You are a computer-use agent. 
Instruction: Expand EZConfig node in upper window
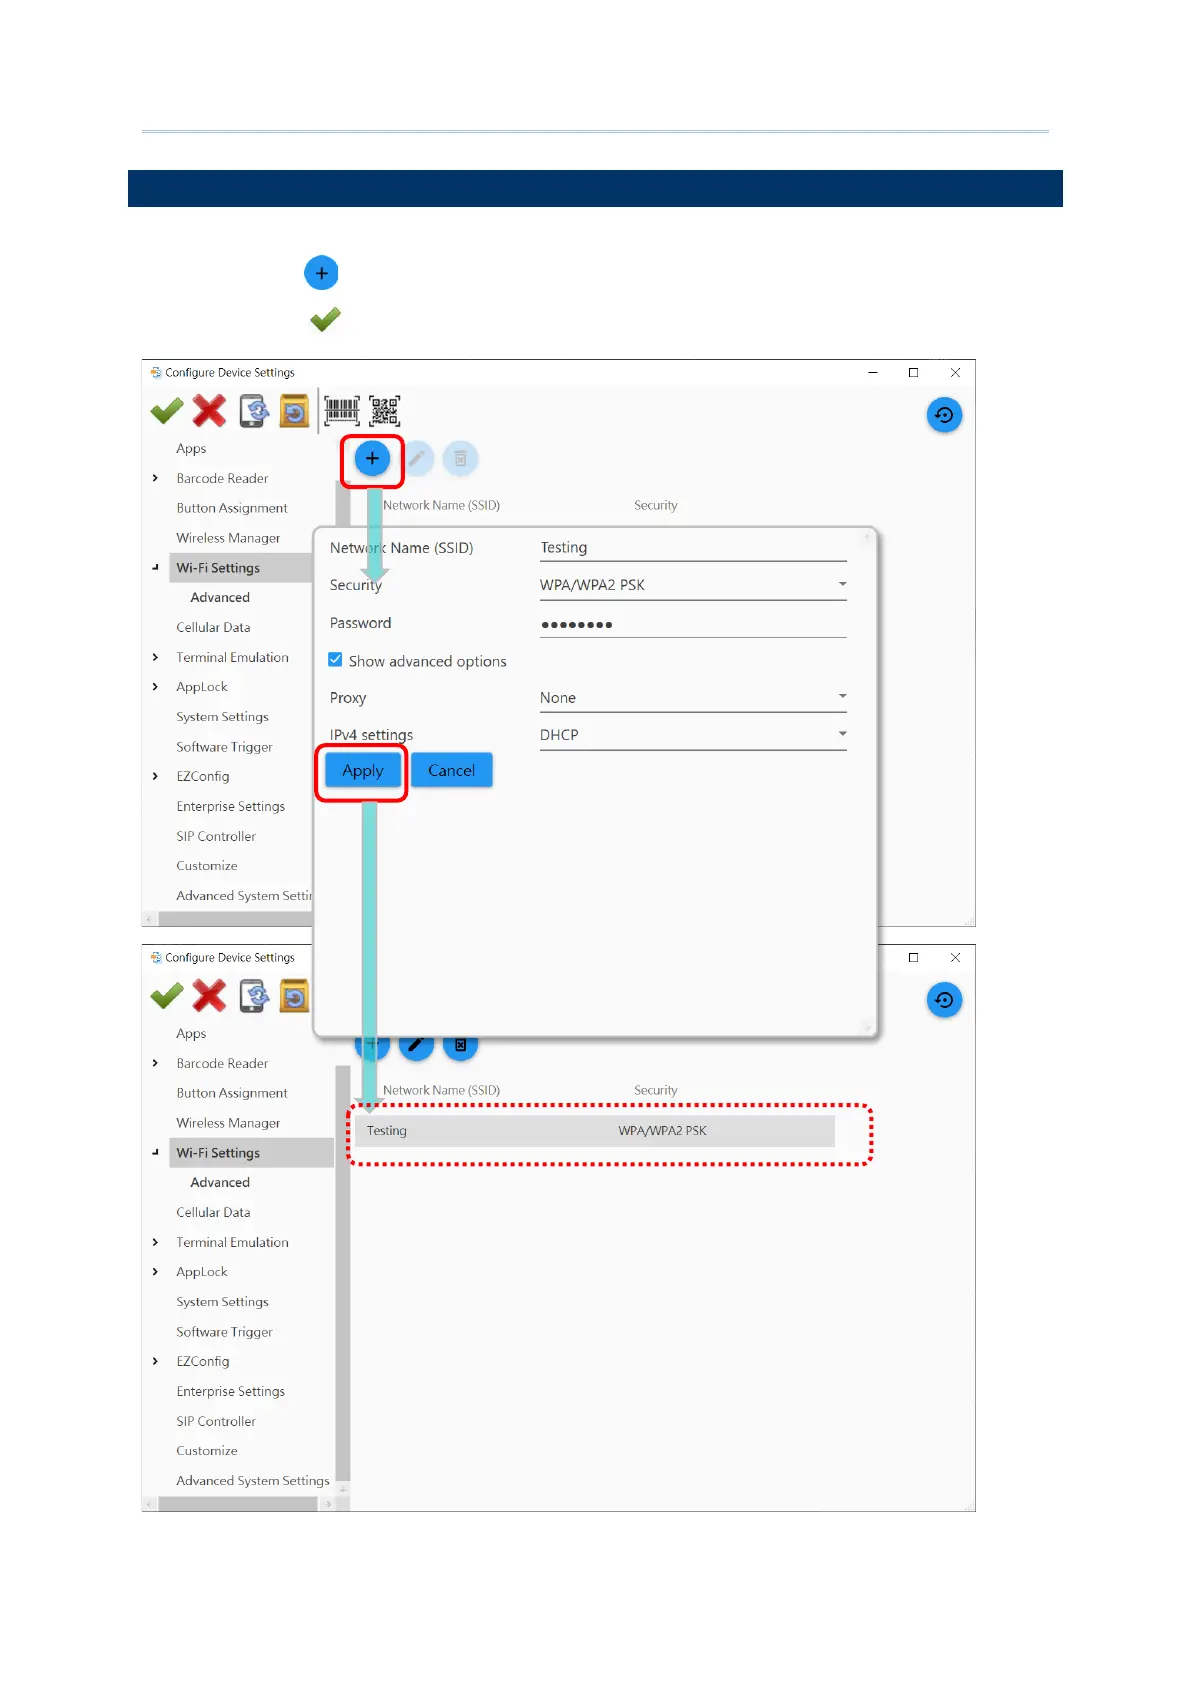(155, 776)
